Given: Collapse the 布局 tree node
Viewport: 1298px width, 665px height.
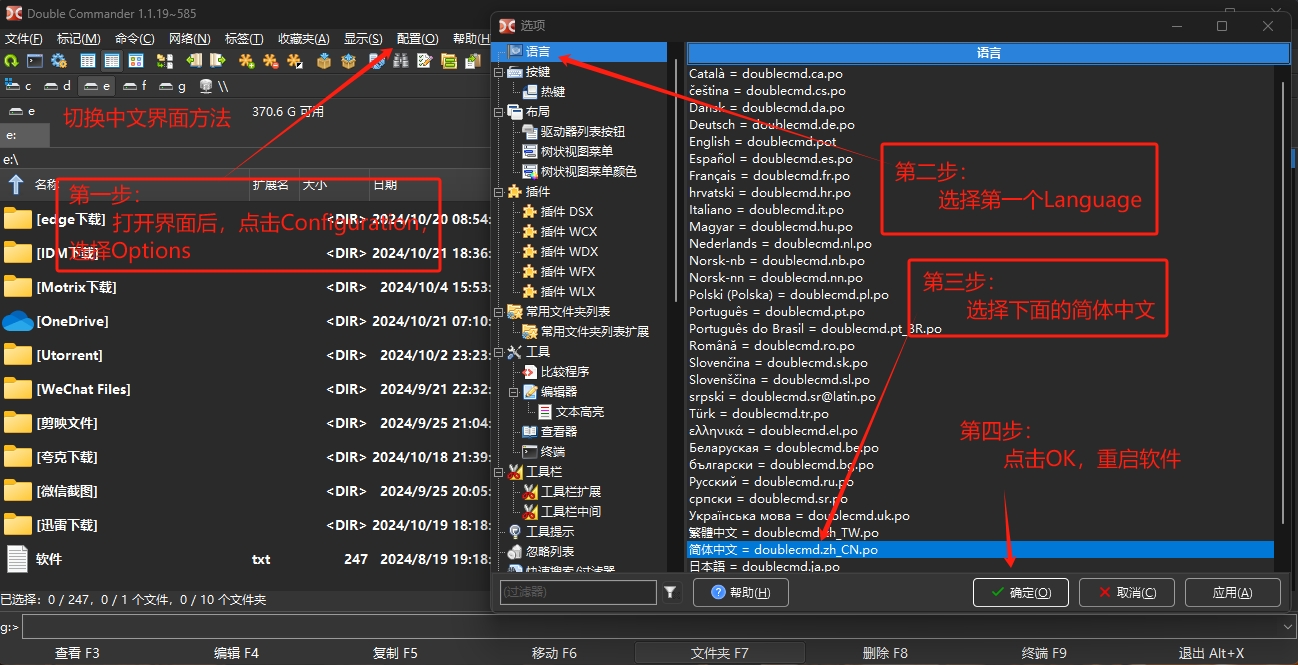Looking at the screenshot, I should coord(499,112).
